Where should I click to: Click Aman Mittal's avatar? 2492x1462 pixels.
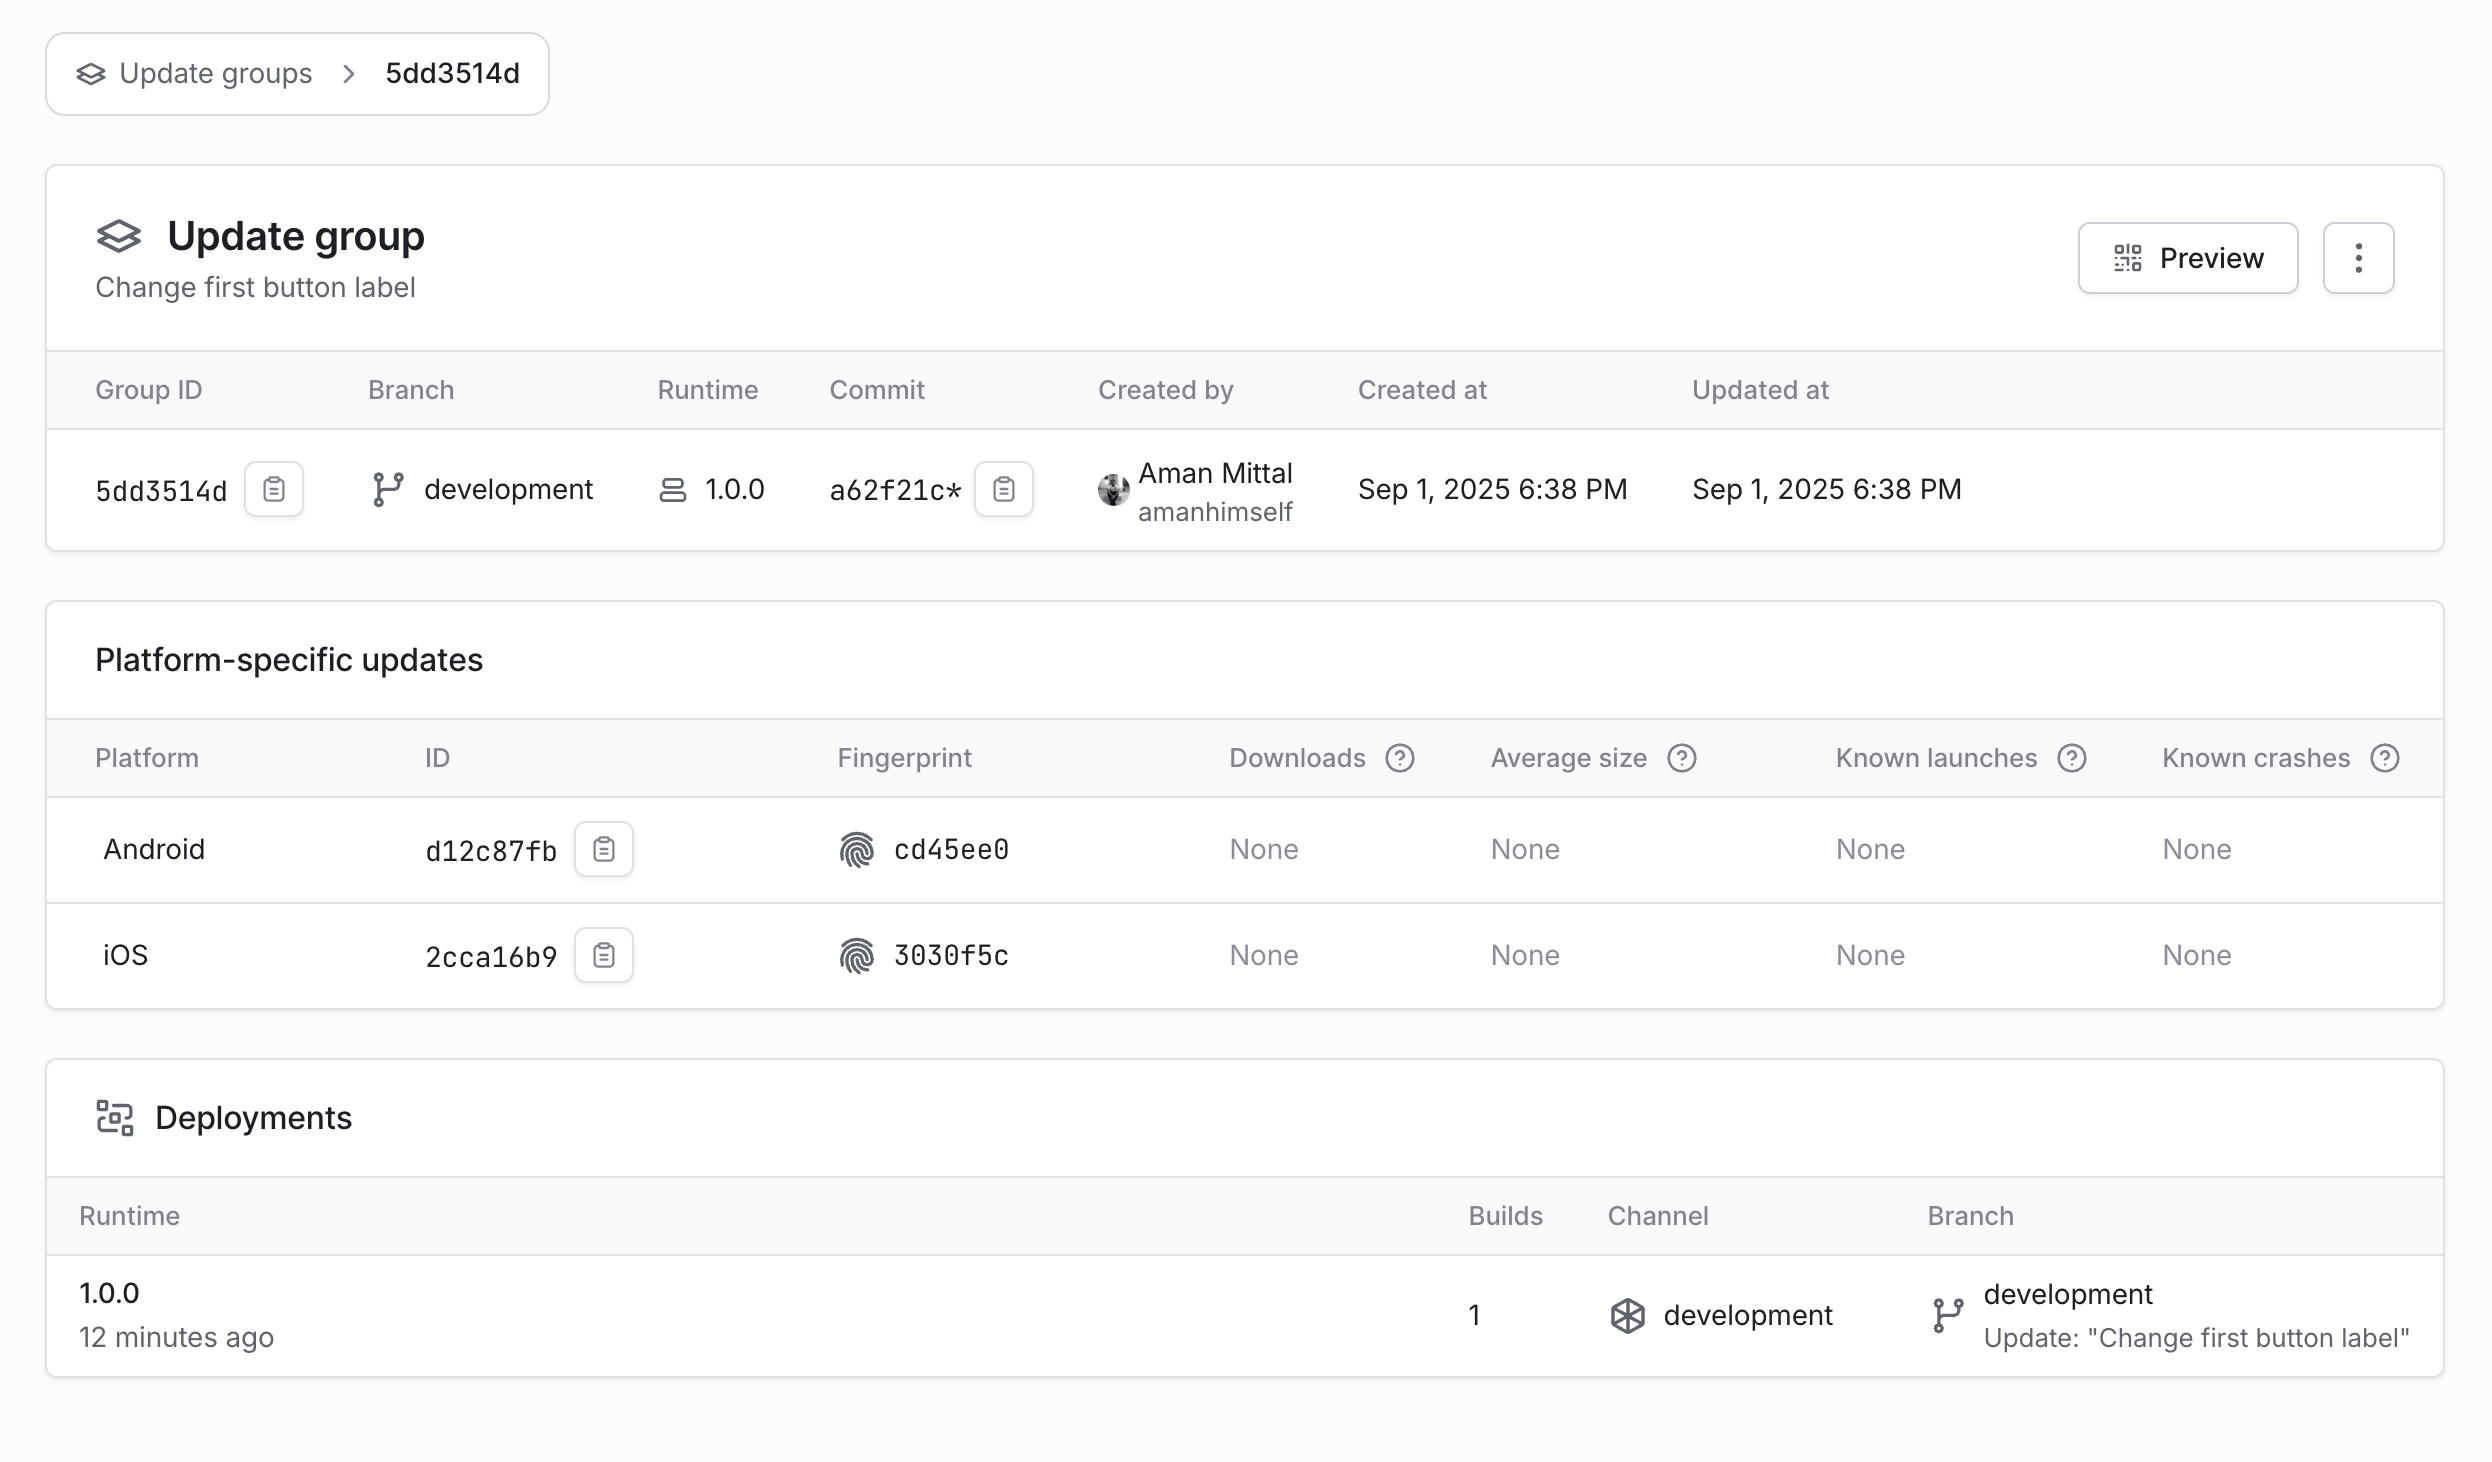tap(1113, 490)
